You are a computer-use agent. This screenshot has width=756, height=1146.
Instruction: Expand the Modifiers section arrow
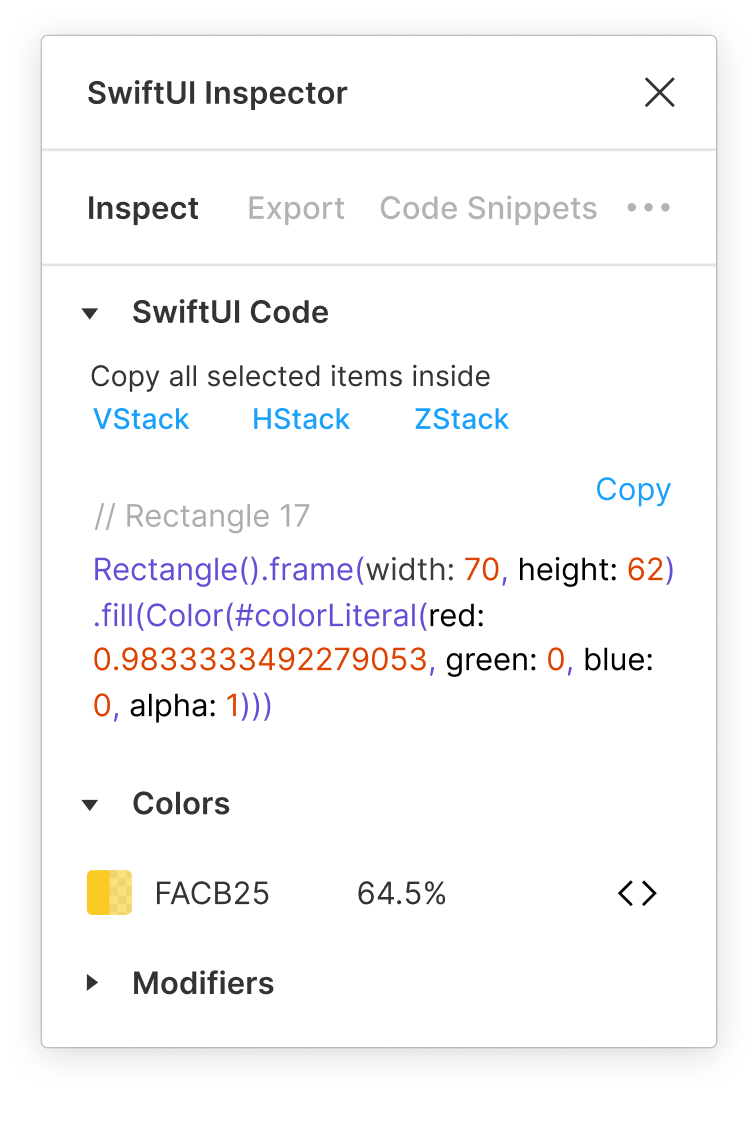click(x=92, y=983)
